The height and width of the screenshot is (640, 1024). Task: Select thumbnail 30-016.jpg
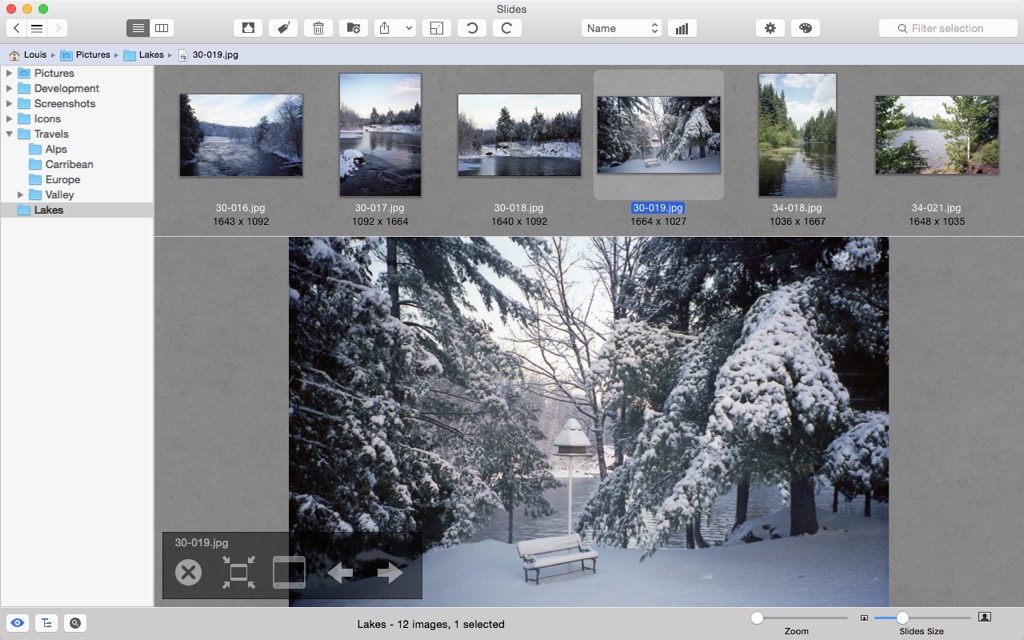pyautogui.click(x=241, y=135)
